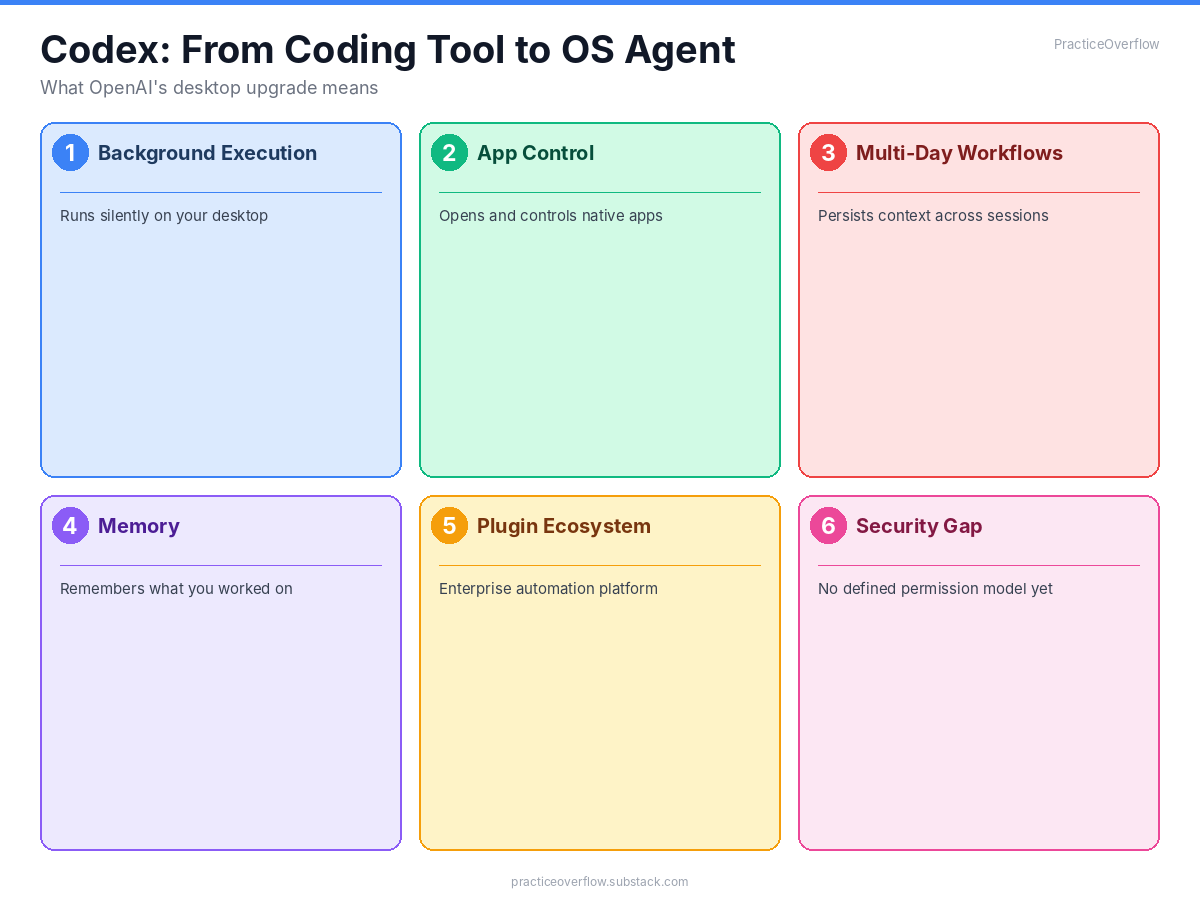Click the red circle 3 badge
1200x900 pixels.
[828, 153]
